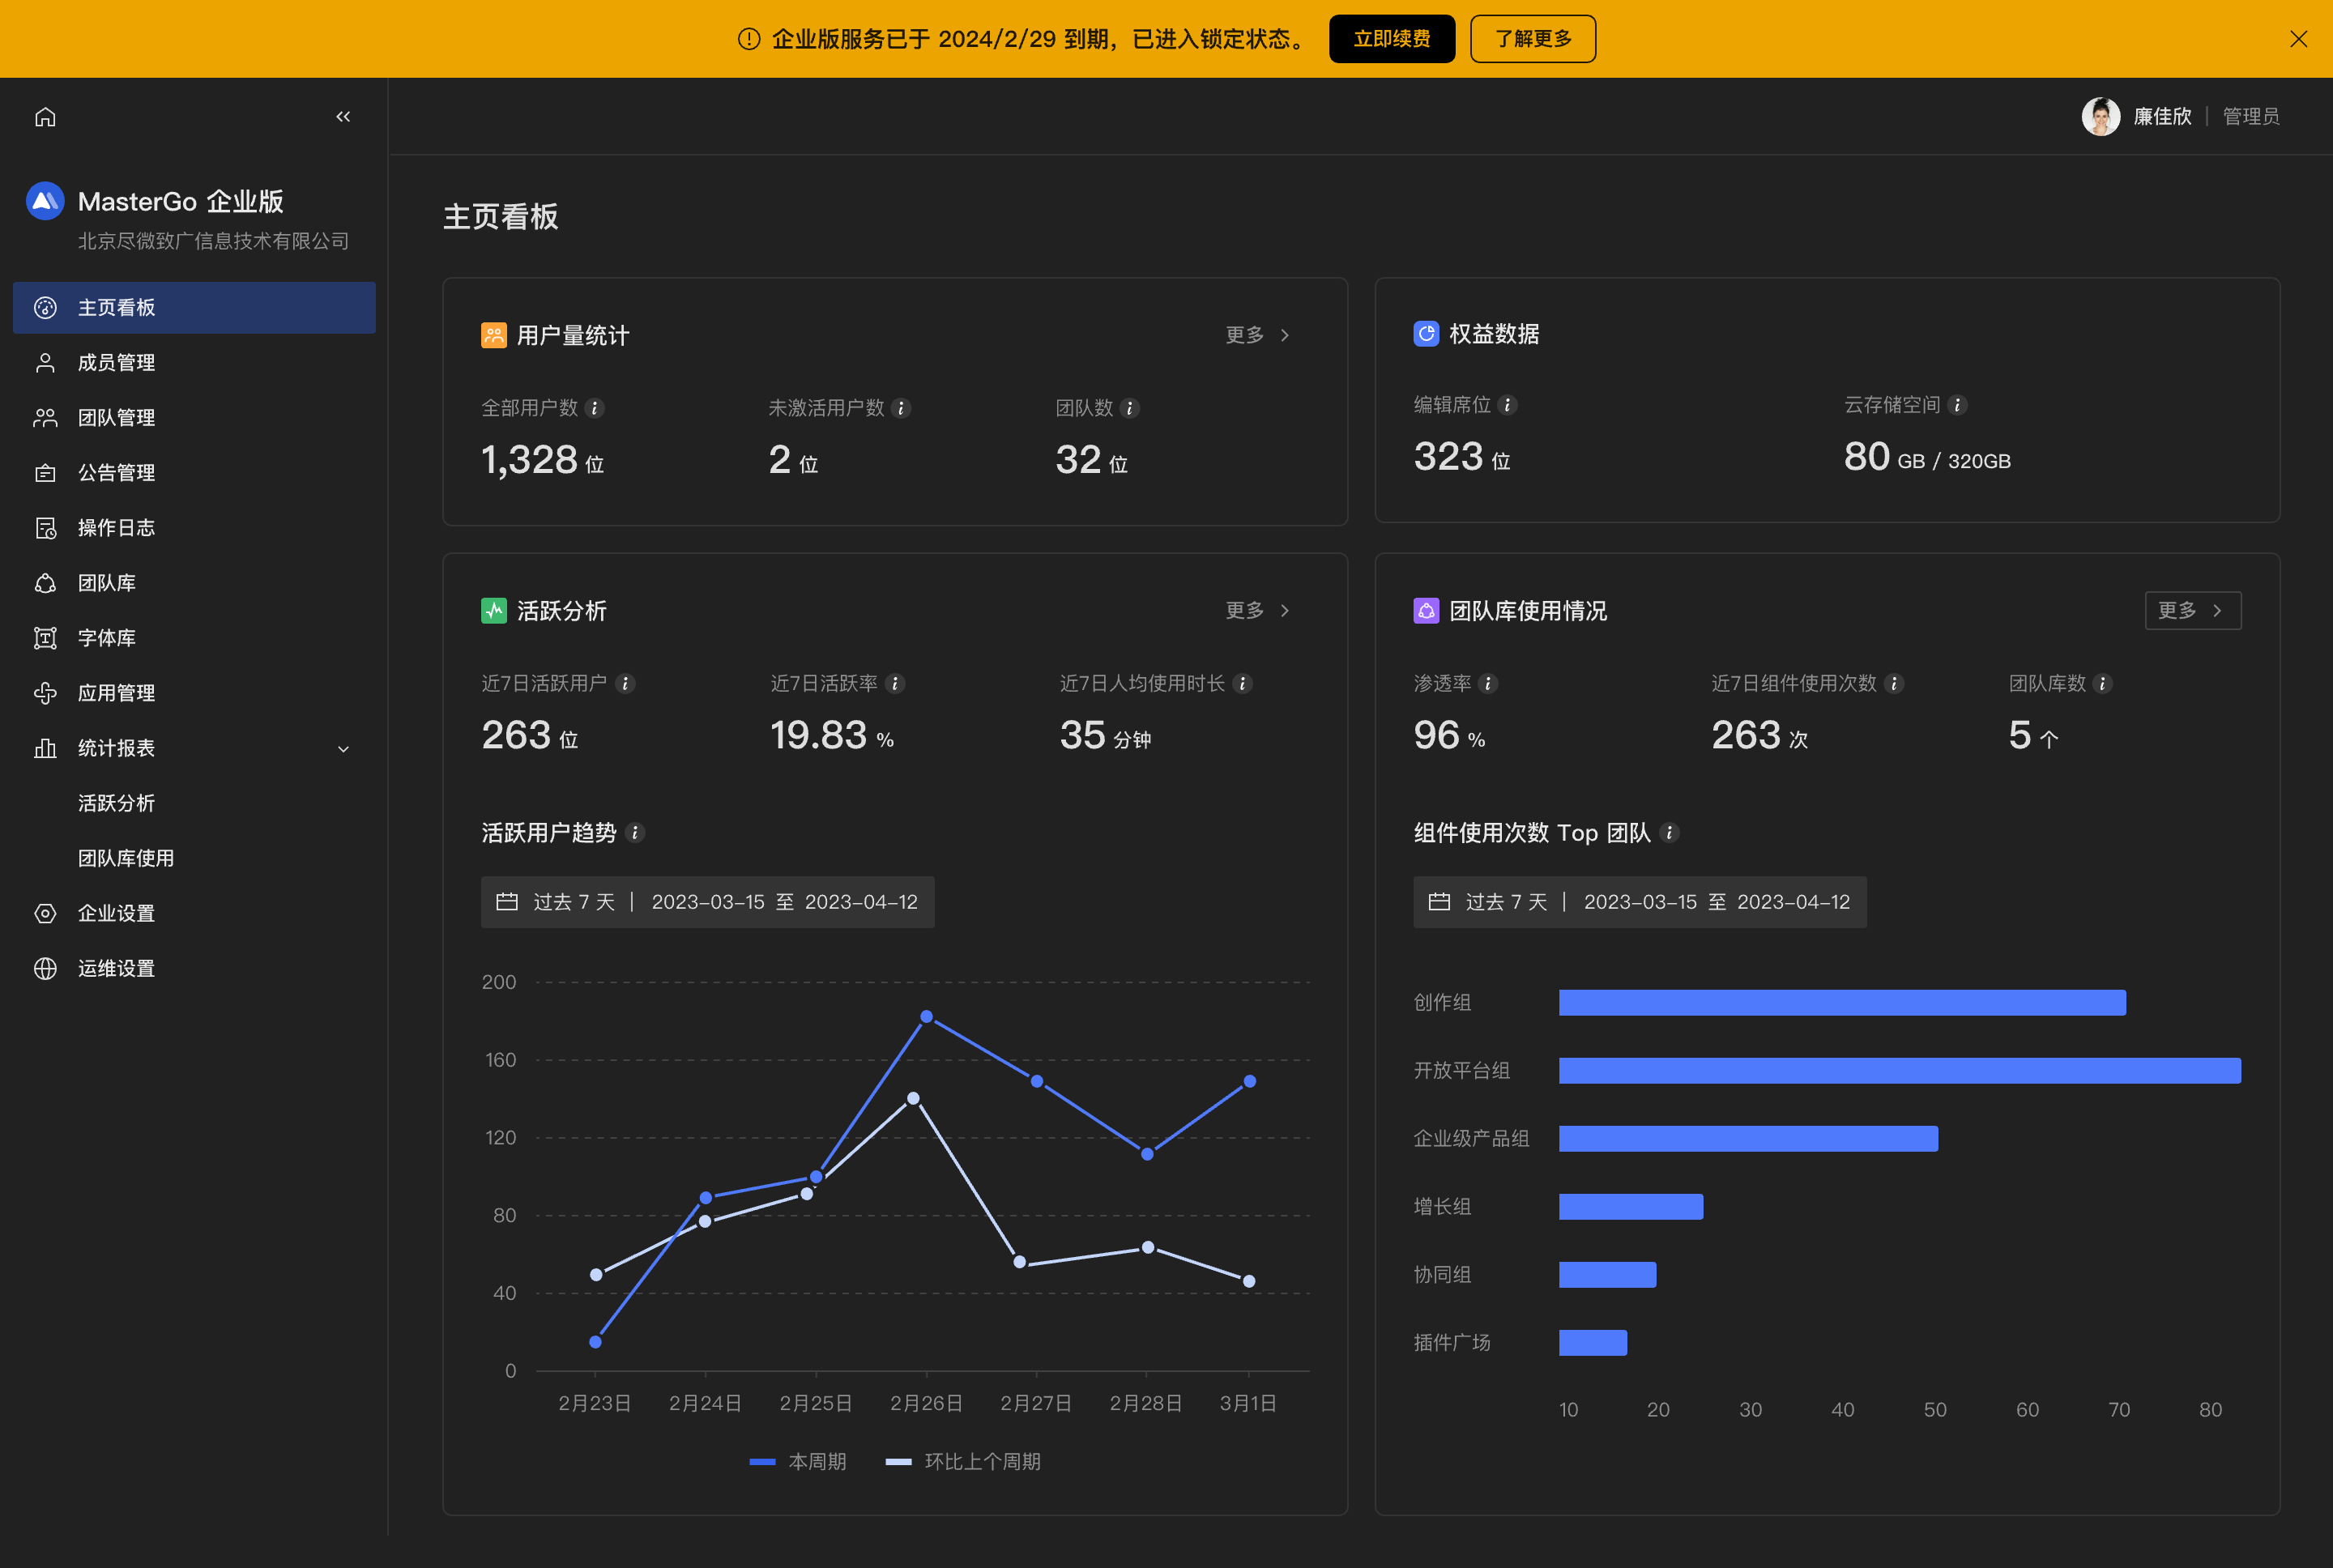Click the 活跃分析 green card icon

click(493, 610)
